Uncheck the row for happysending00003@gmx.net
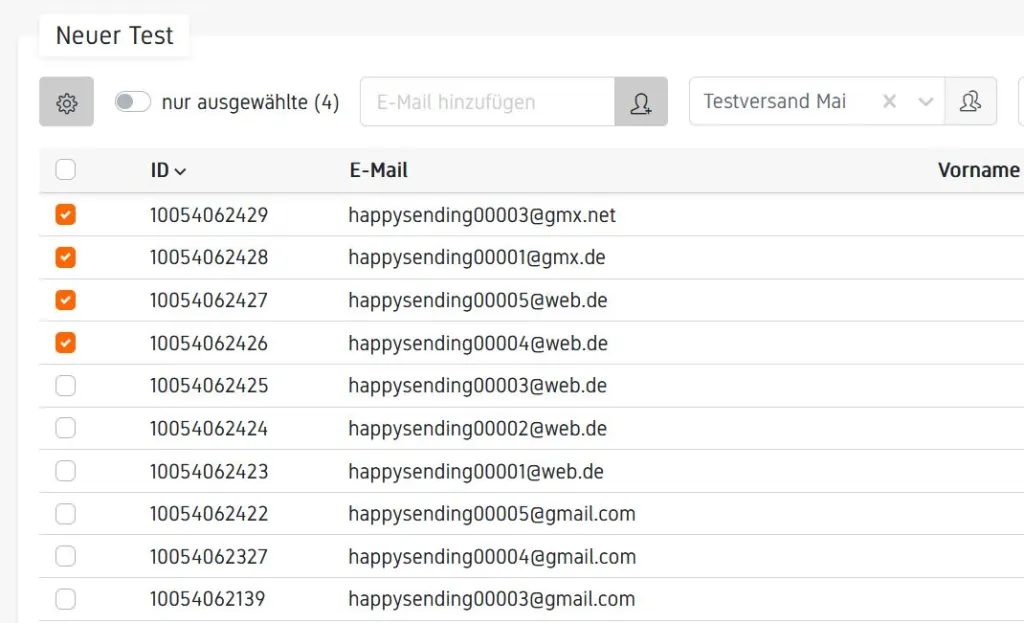1024x623 pixels. [65, 215]
